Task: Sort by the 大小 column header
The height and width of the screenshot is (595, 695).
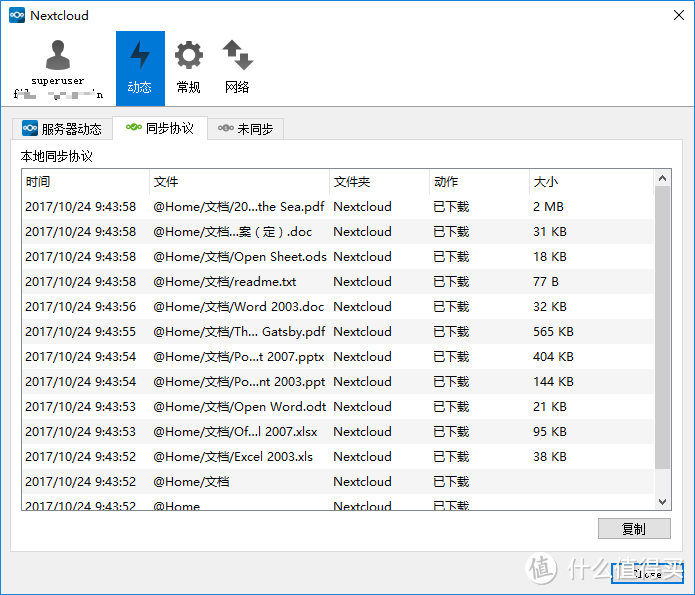Action: point(591,182)
